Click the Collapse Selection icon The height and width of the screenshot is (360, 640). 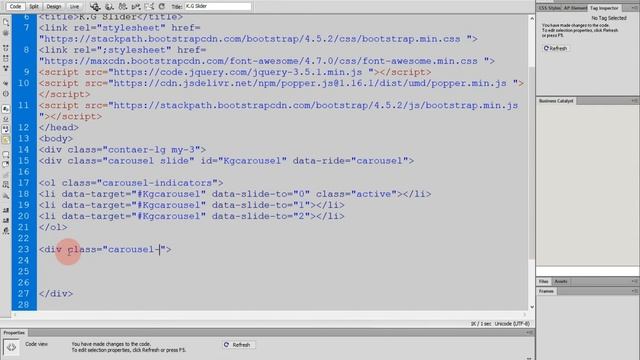[x=6, y=58]
